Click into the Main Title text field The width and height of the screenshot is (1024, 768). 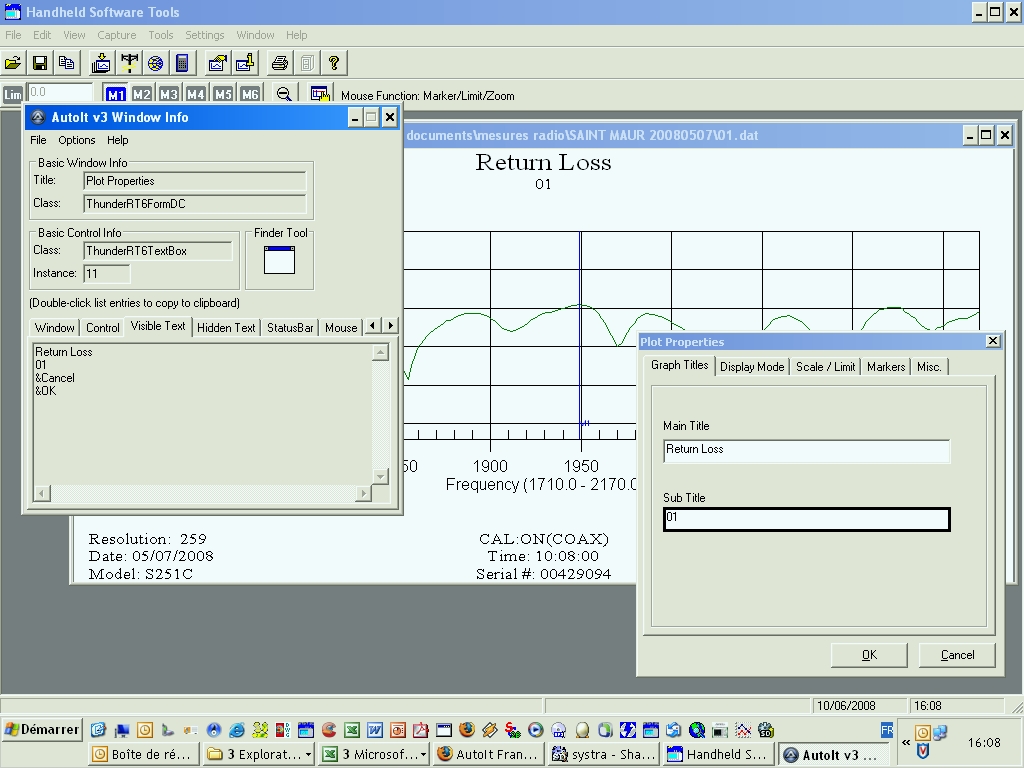tap(806, 450)
